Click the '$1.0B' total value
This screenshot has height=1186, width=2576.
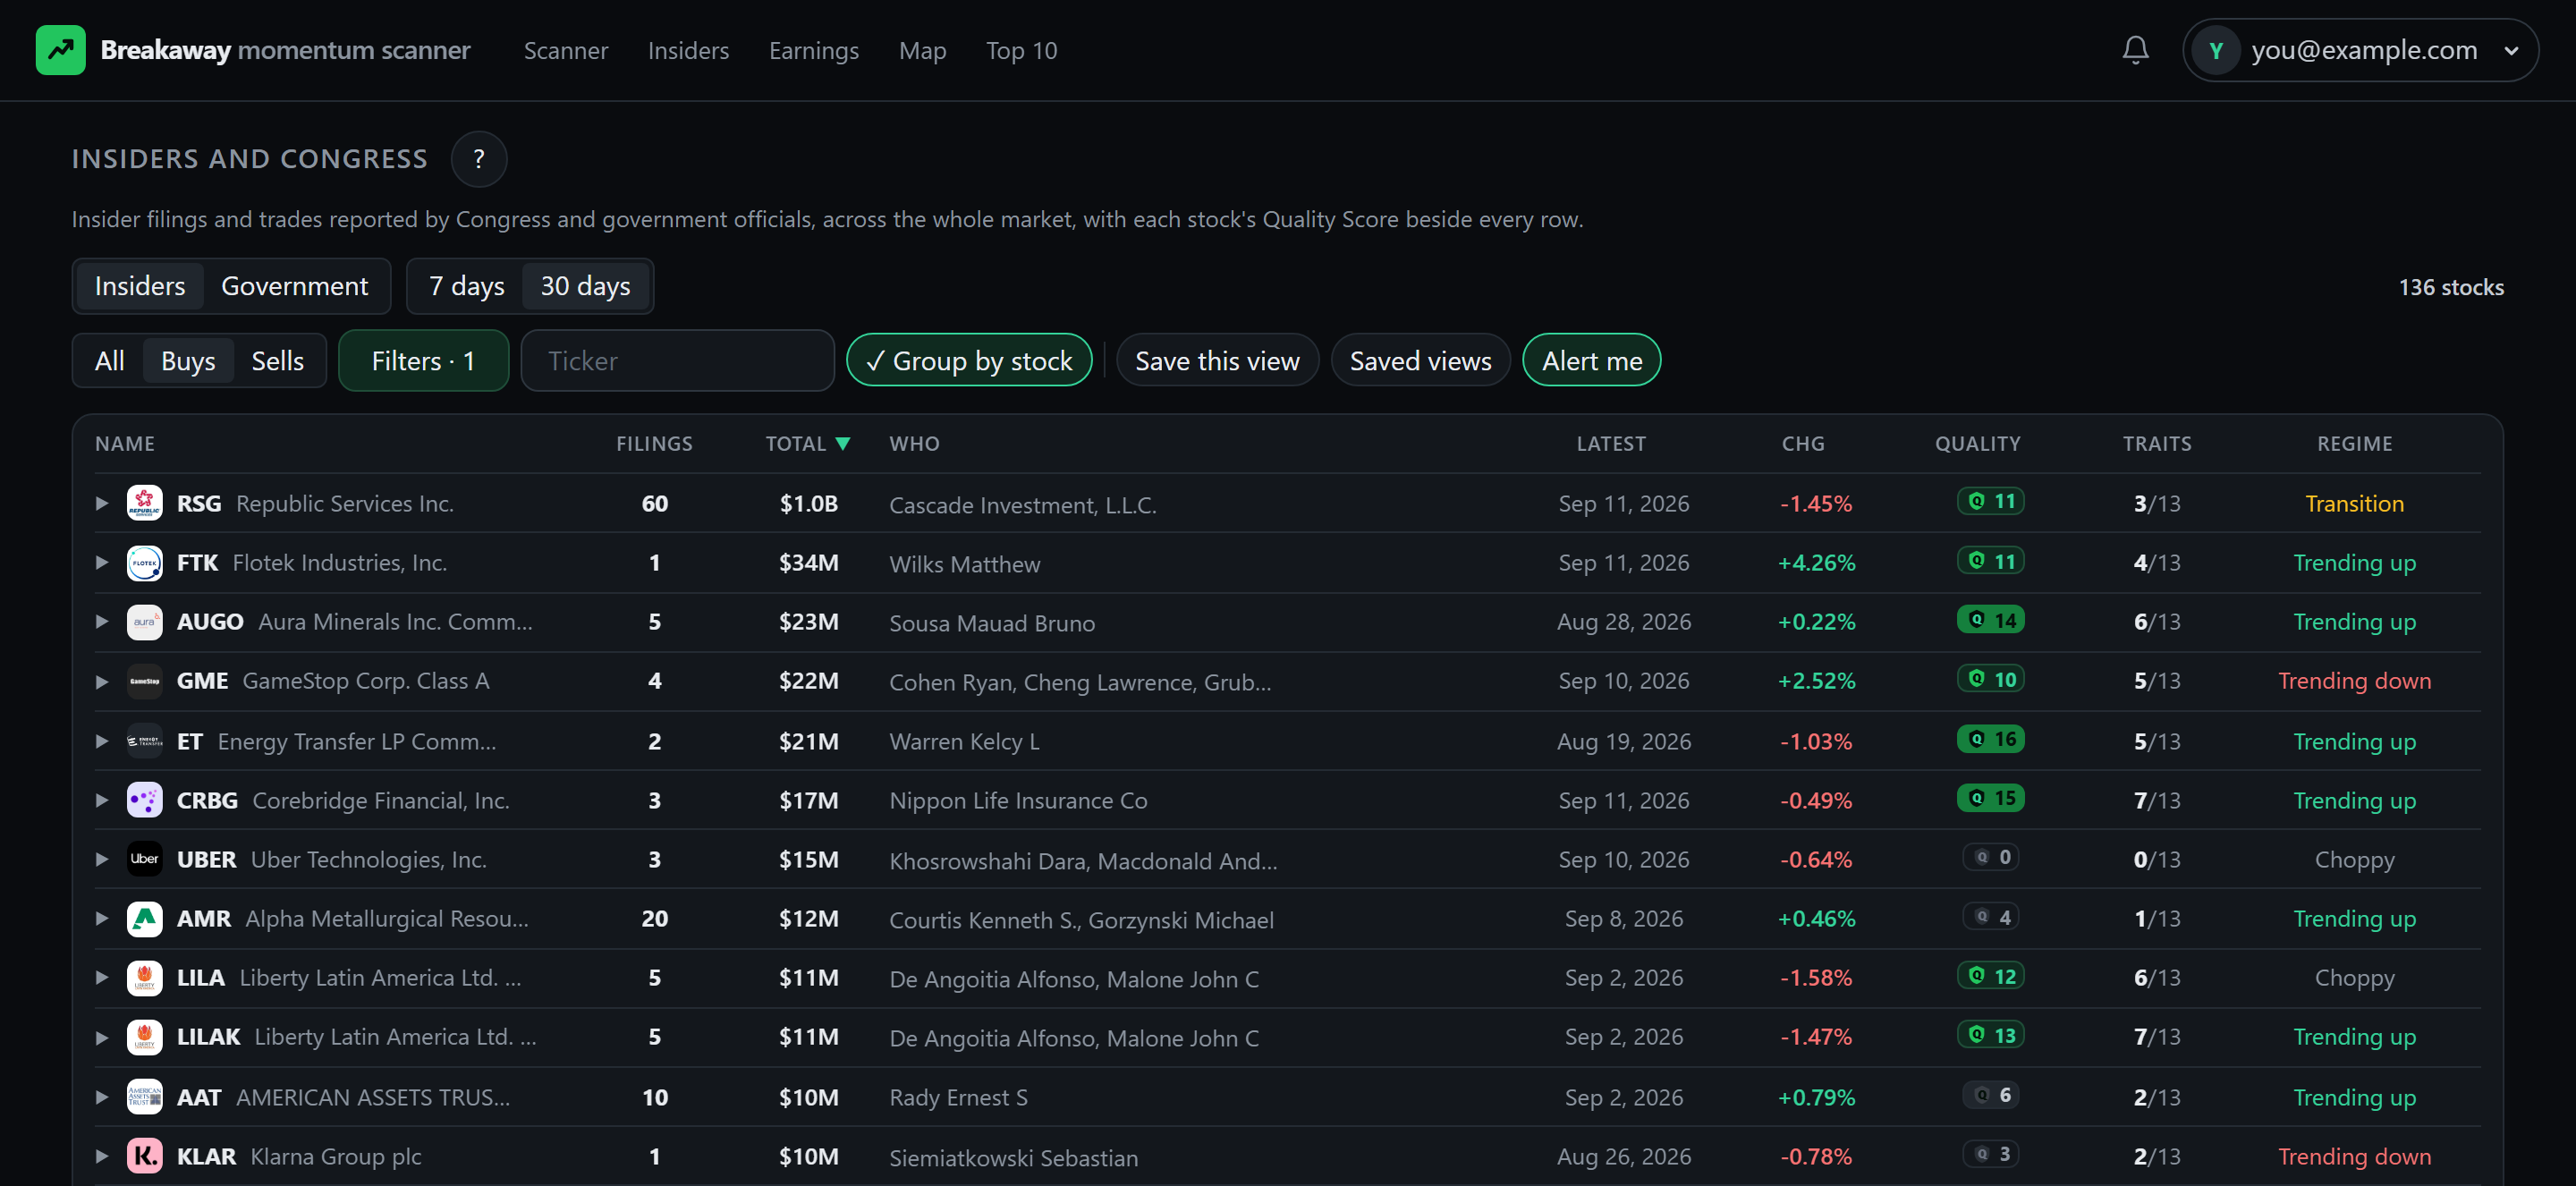coord(808,503)
